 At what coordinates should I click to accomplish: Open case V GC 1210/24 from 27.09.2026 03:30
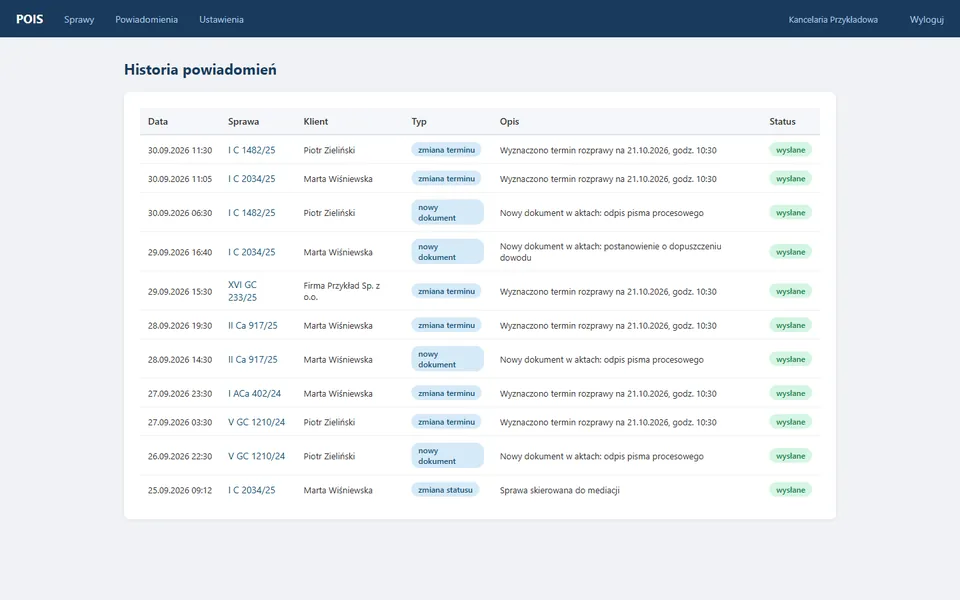[257, 422]
